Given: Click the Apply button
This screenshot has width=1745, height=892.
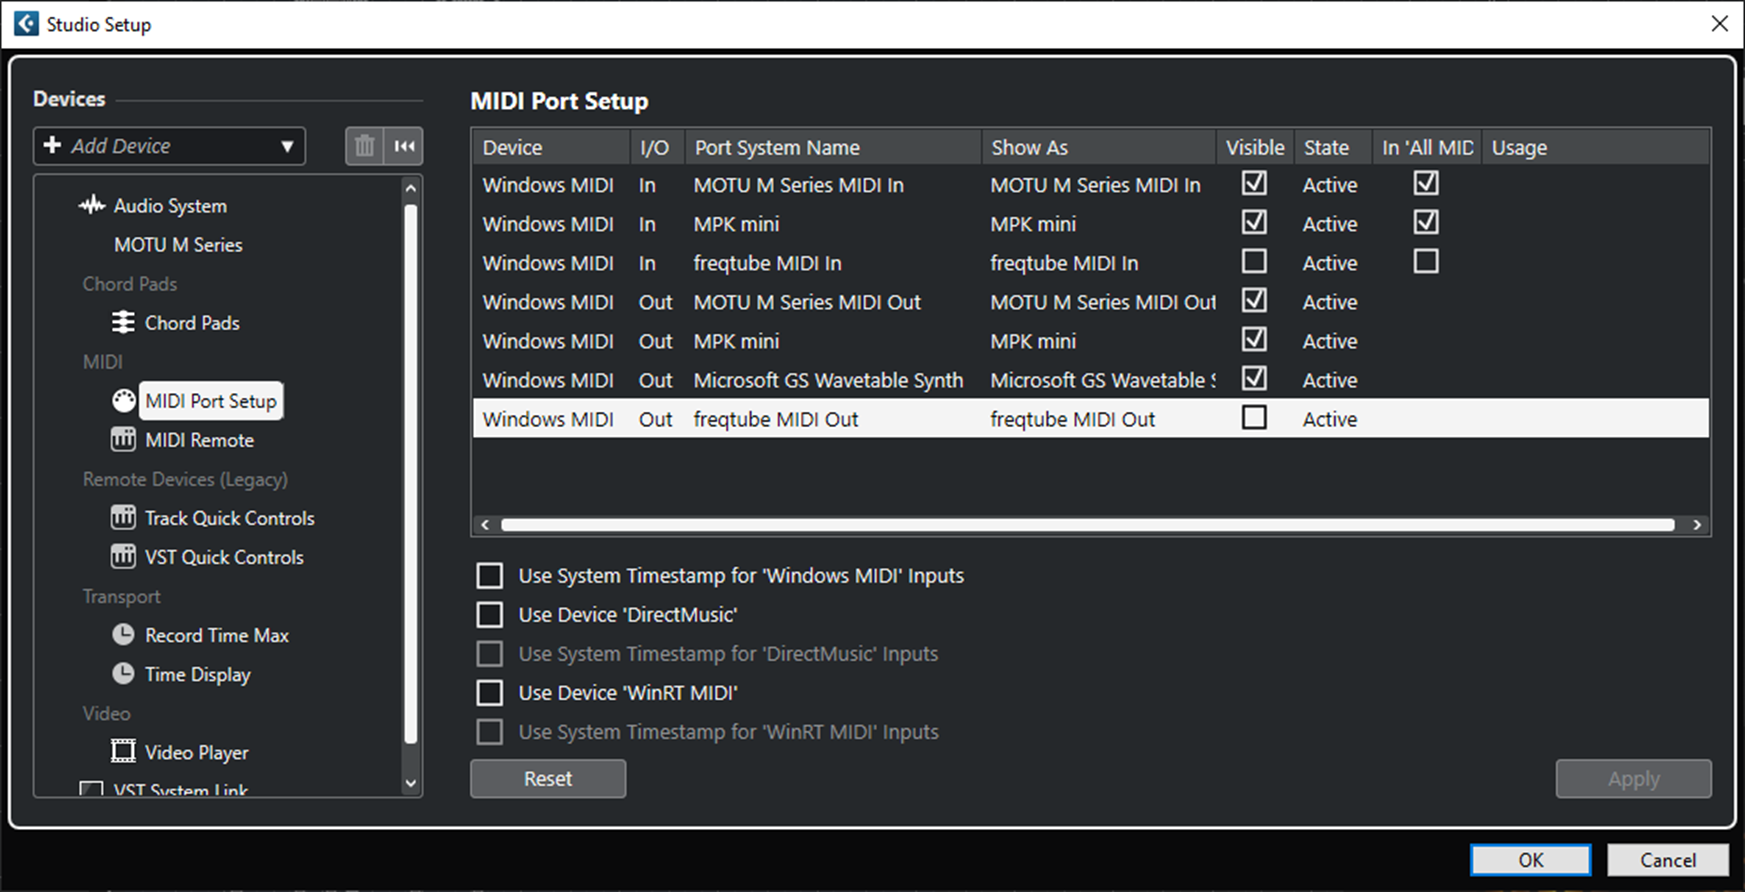Looking at the screenshot, I should pyautogui.click(x=1633, y=778).
